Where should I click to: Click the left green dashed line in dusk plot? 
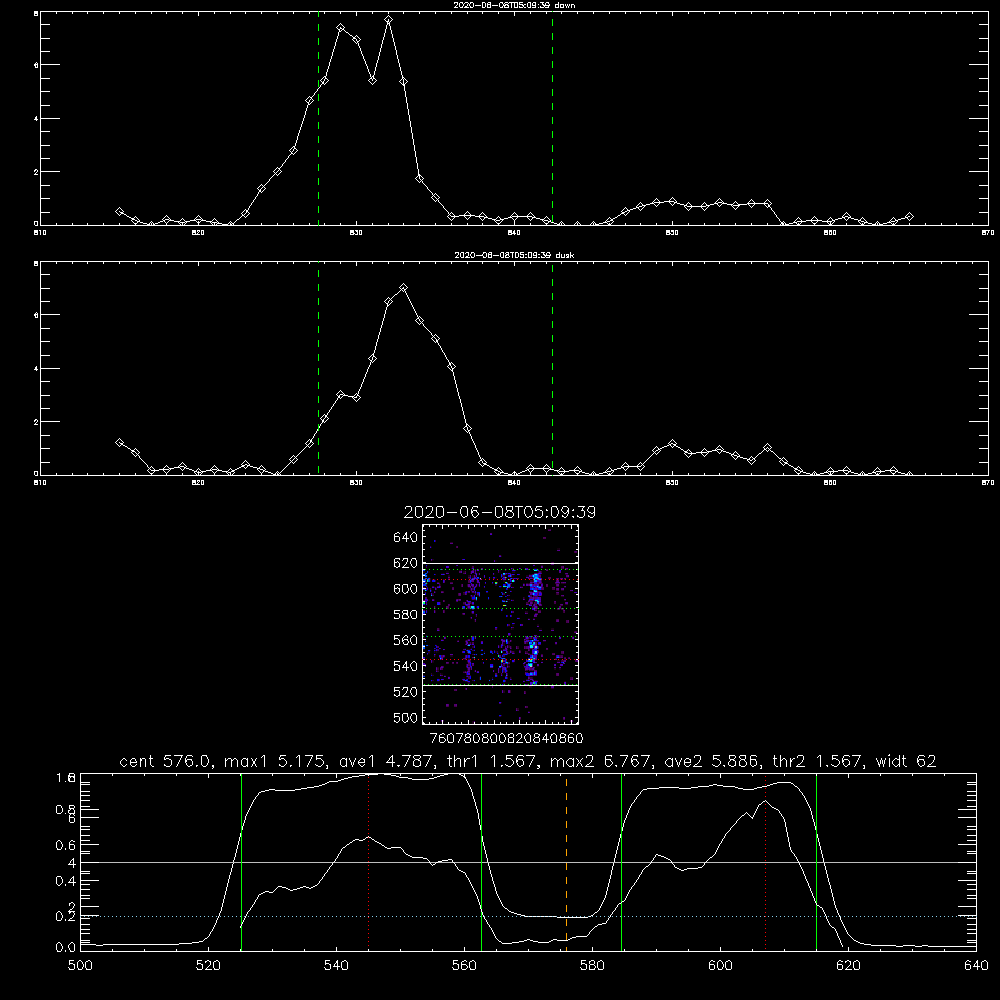pyautogui.click(x=318, y=369)
